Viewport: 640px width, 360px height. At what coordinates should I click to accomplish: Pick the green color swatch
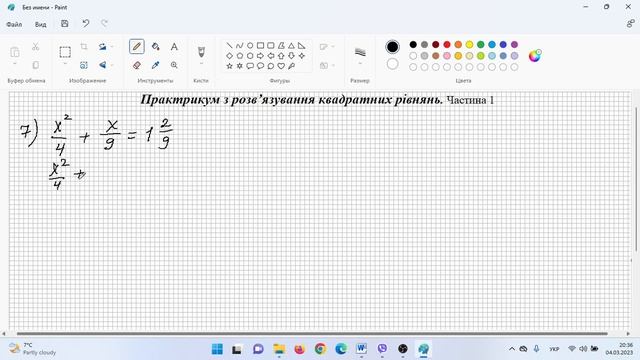click(x=481, y=44)
